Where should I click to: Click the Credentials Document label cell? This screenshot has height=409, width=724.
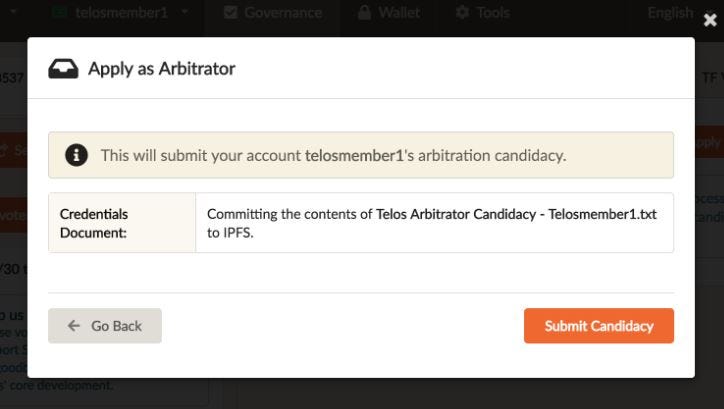[x=122, y=223]
